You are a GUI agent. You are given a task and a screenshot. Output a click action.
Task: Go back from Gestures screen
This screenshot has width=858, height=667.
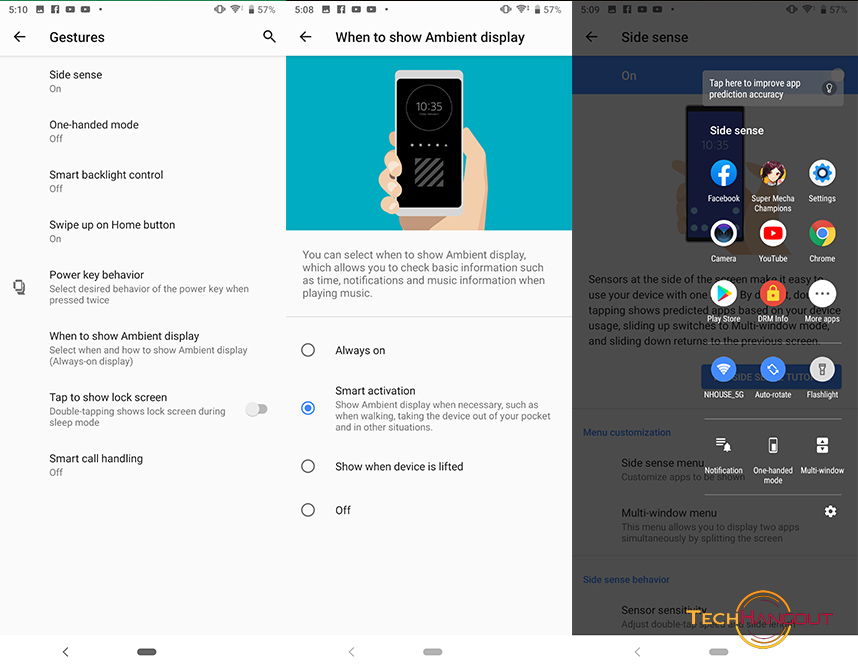pos(20,37)
